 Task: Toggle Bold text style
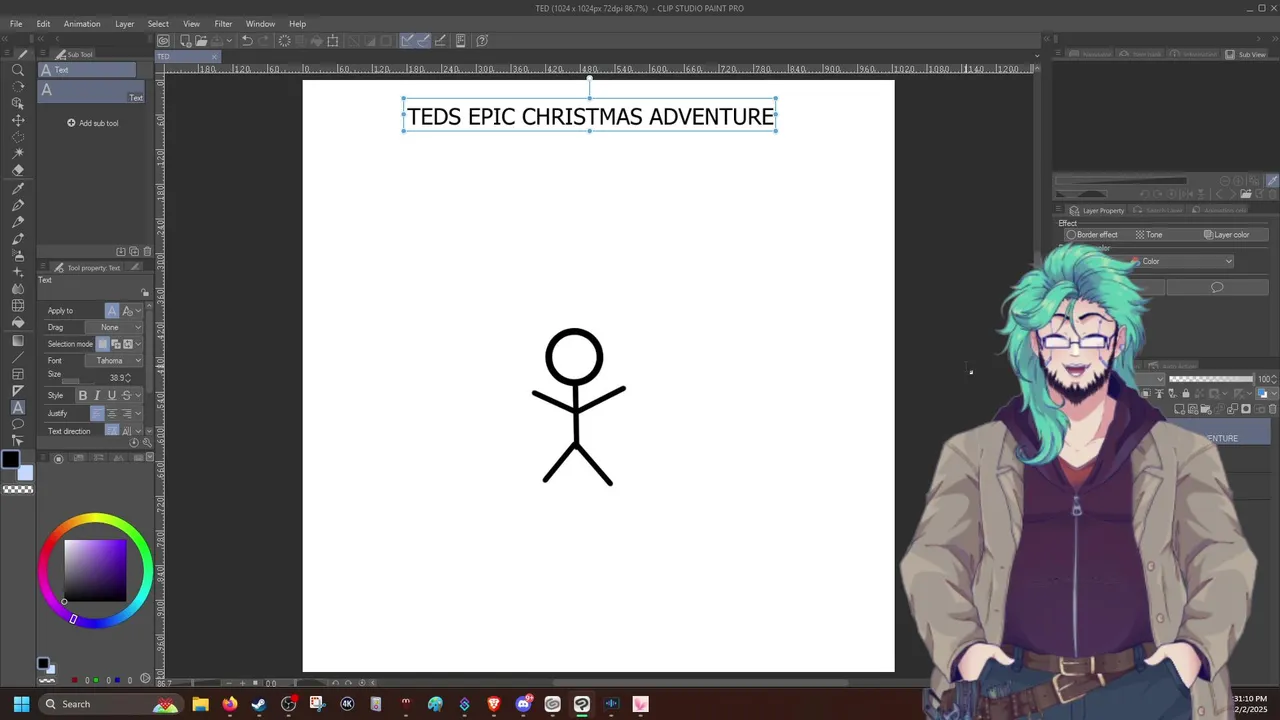(x=83, y=395)
